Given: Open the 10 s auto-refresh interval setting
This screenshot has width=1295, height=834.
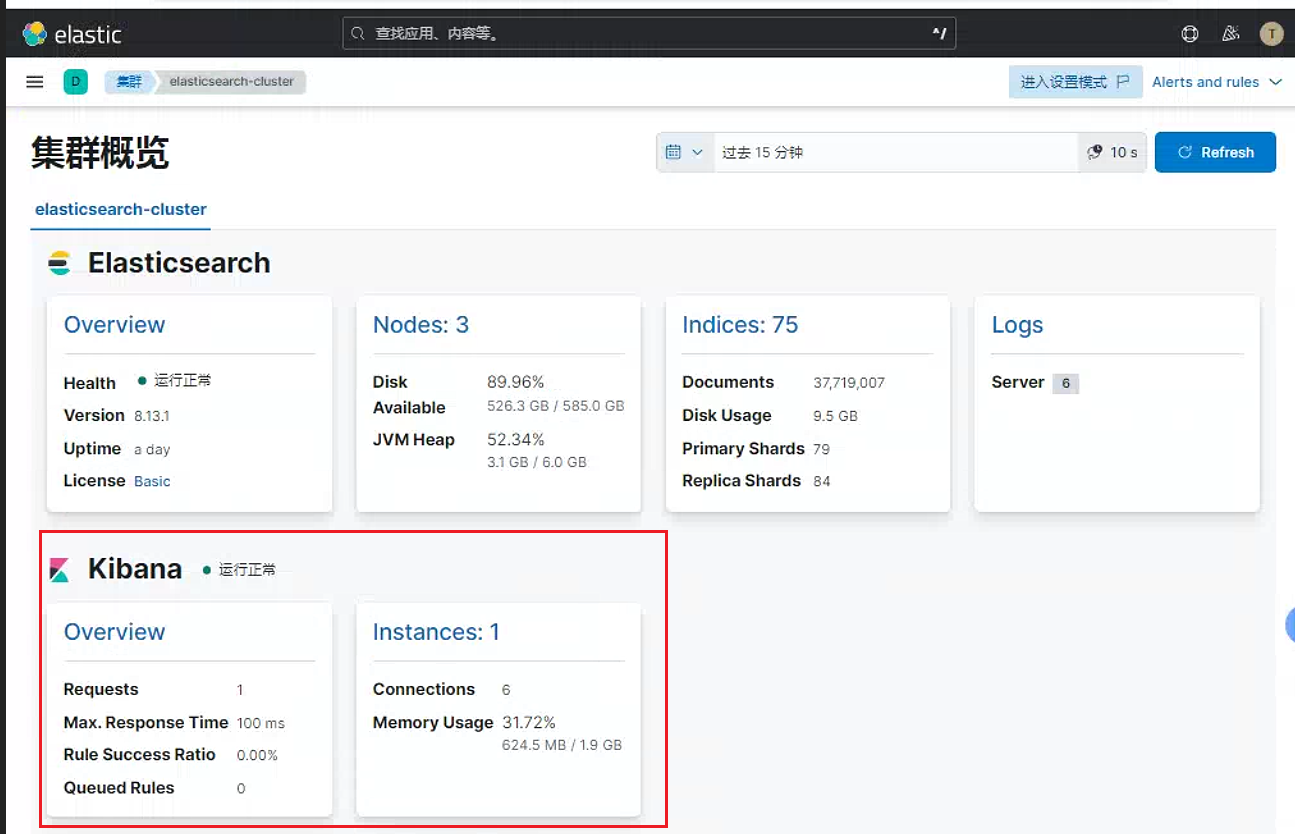Looking at the screenshot, I should pos(1113,152).
